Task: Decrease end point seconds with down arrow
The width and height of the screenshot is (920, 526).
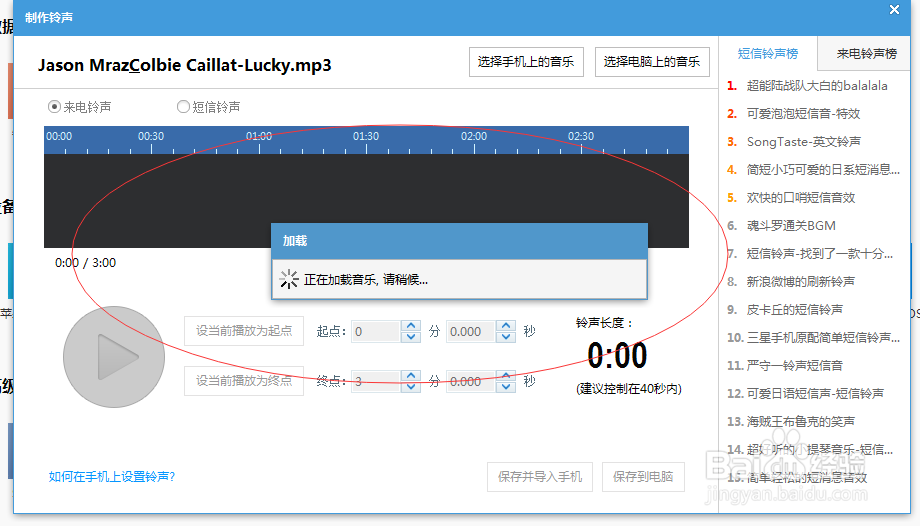Action: pos(506,387)
